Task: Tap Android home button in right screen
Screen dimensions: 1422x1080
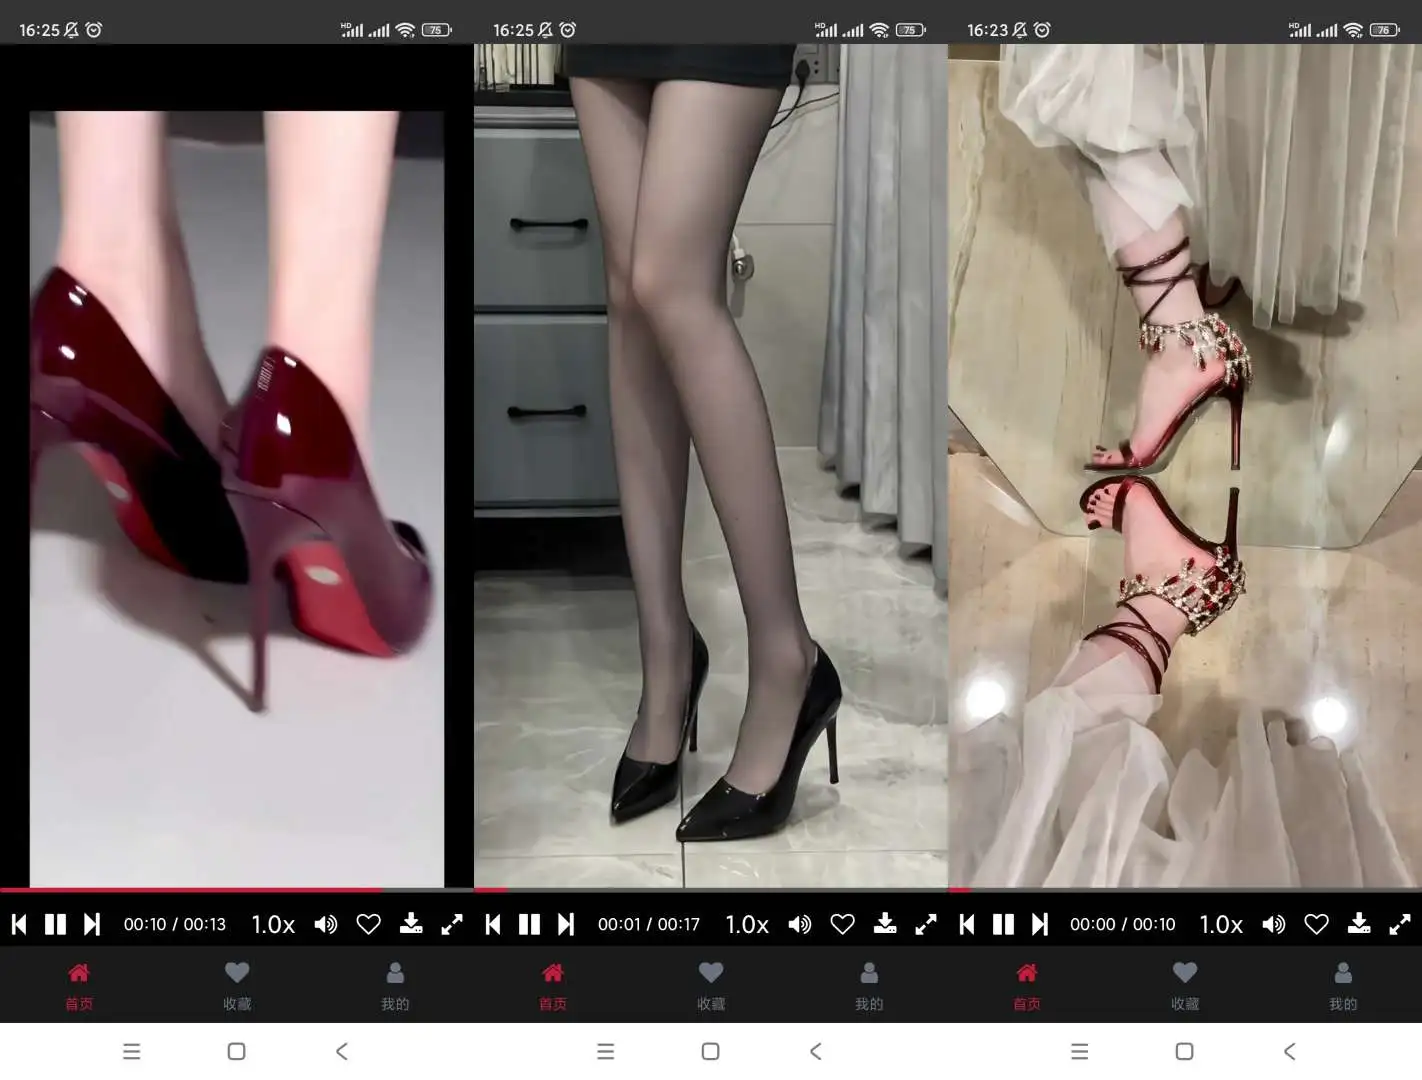Action: point(1184,1051)
